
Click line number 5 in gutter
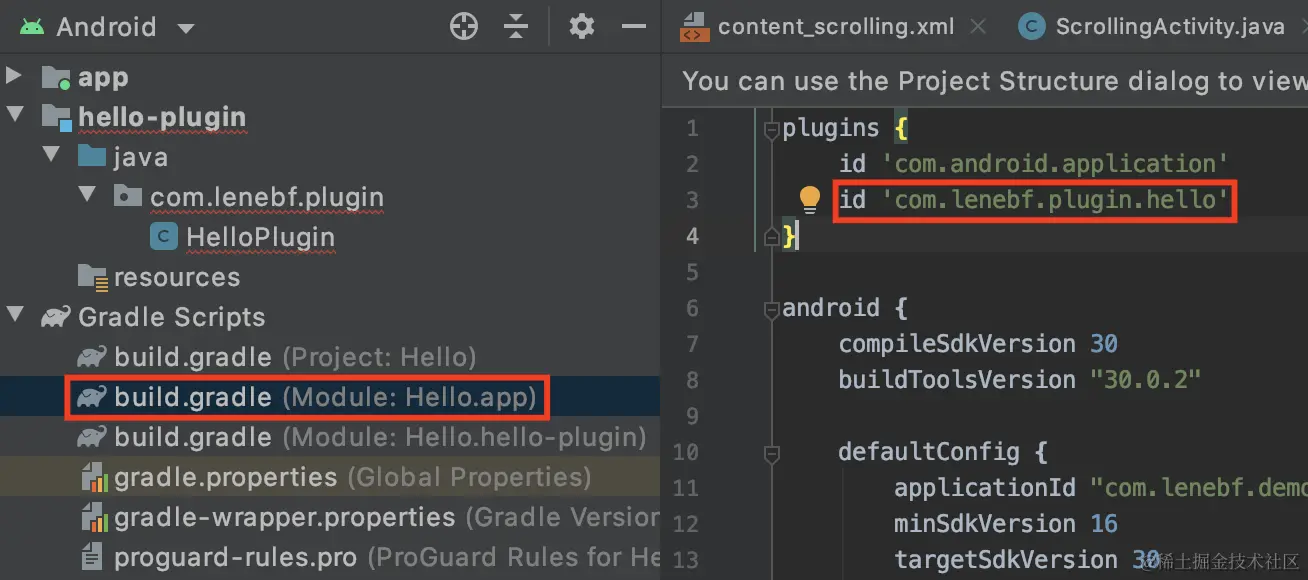(692, 272)
